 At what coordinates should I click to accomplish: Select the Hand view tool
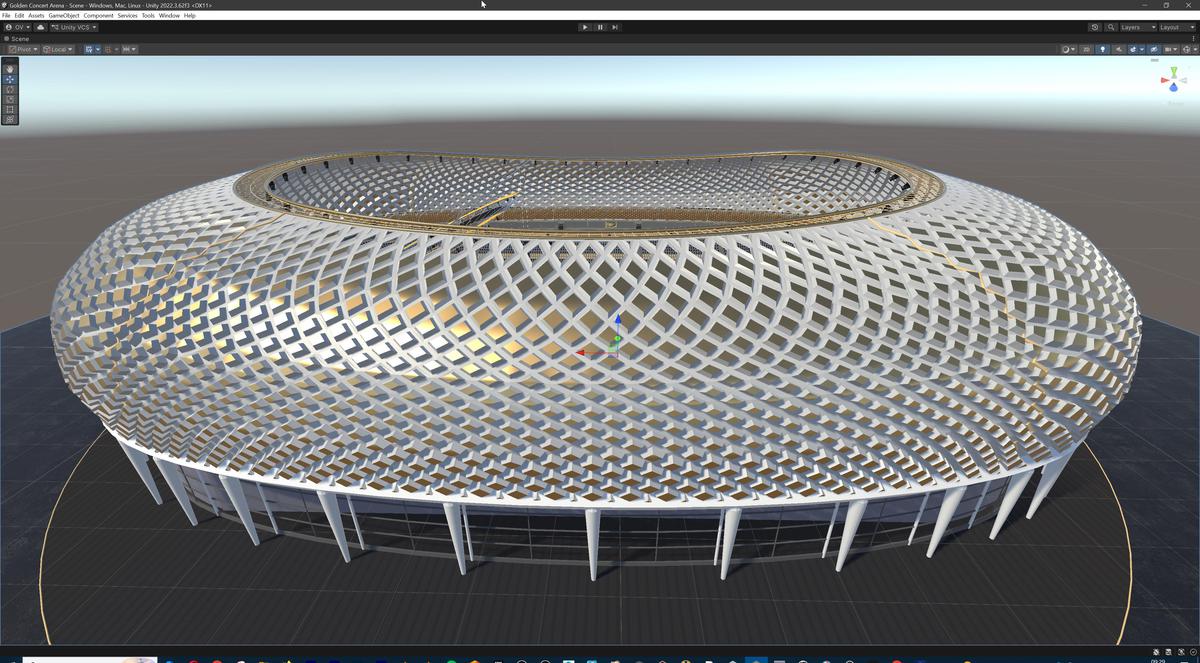(10, 69)
